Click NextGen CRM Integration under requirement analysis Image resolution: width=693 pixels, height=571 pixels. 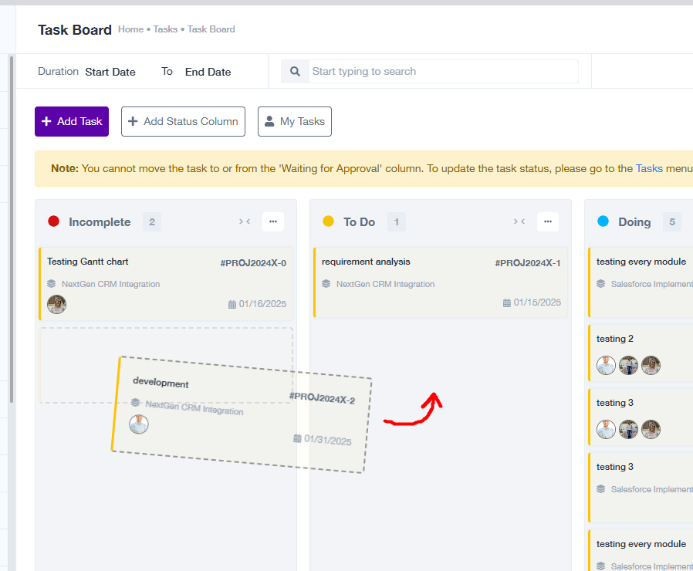[x=385, y=284]
